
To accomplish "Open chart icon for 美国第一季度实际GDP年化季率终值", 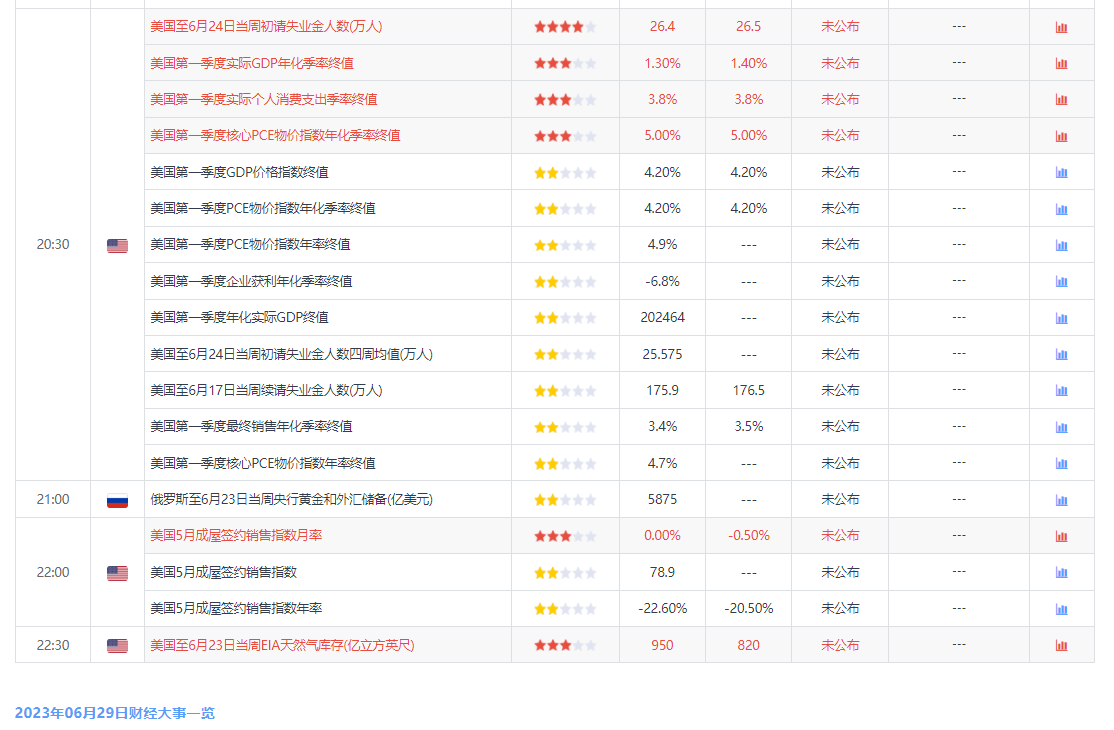I will (x=1061, y=63).
